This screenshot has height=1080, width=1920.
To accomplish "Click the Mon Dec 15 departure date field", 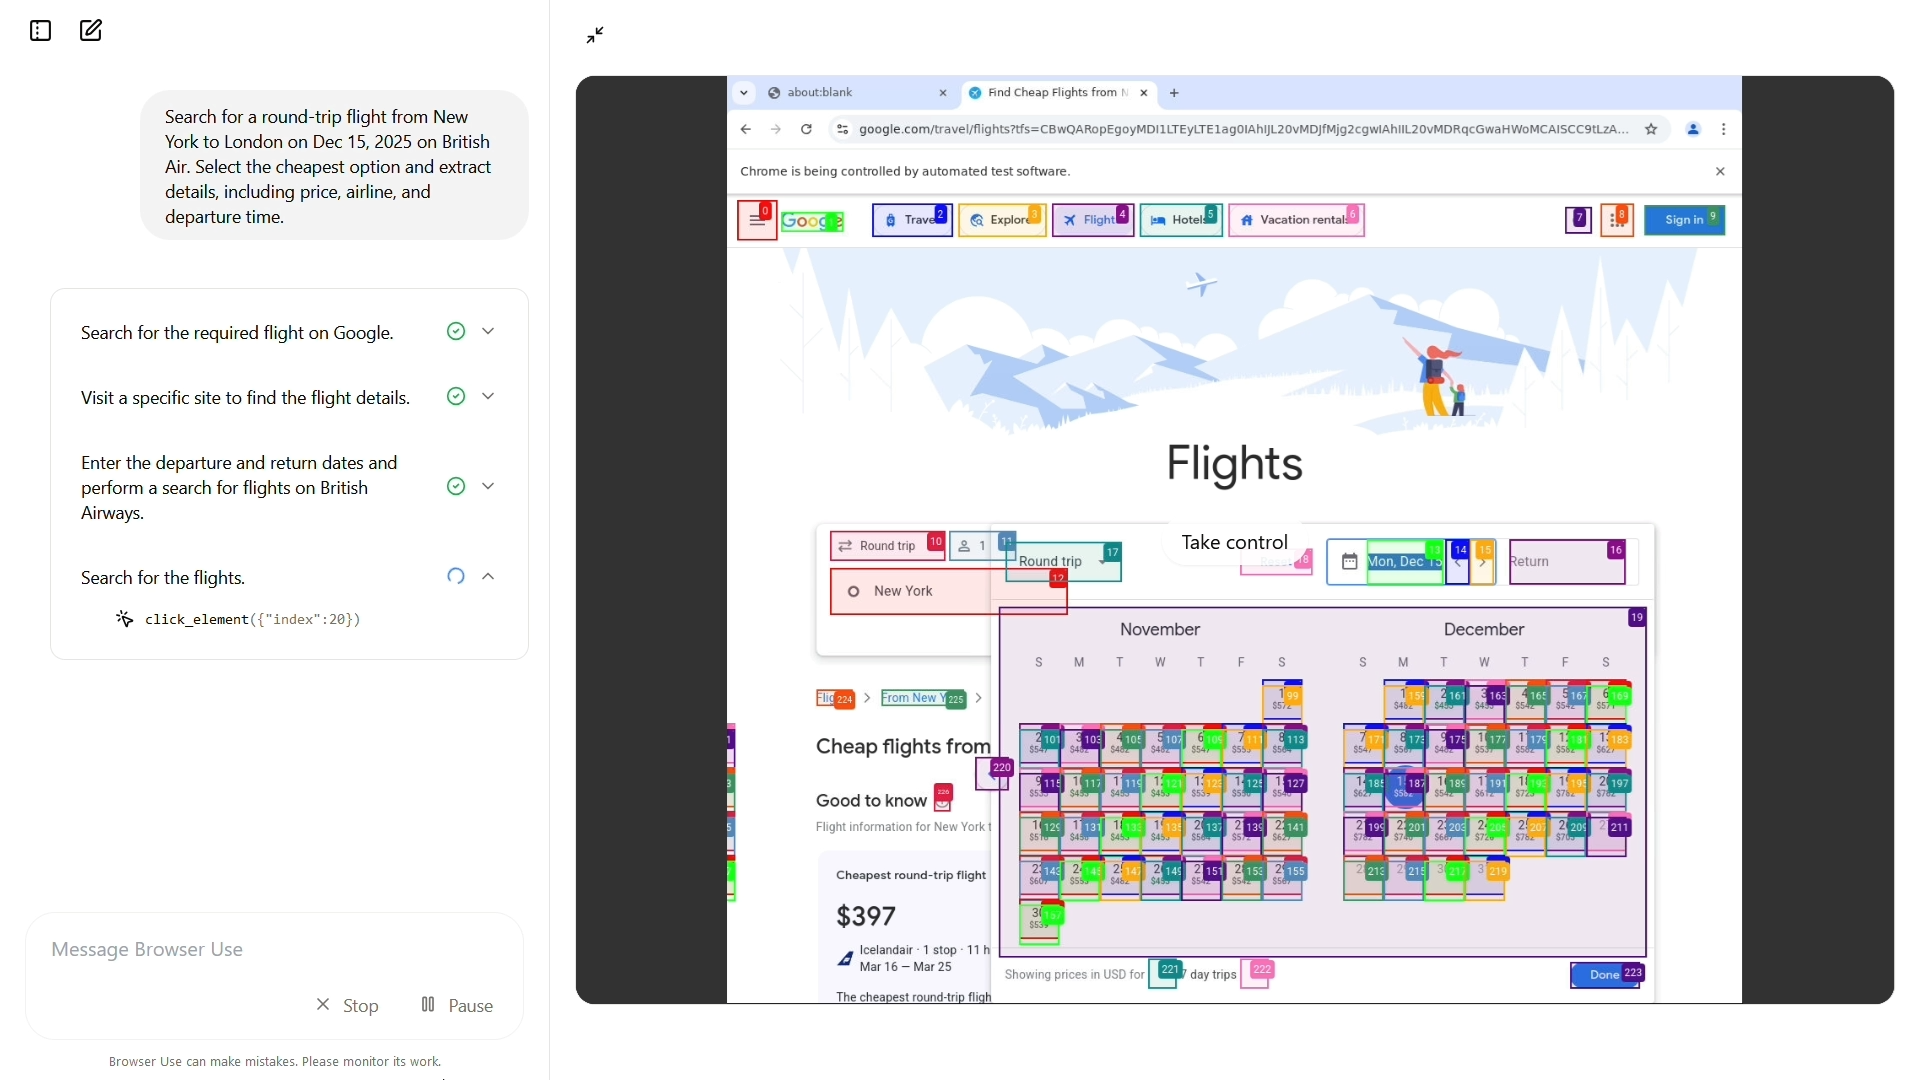I will [x=1400, y=560].
